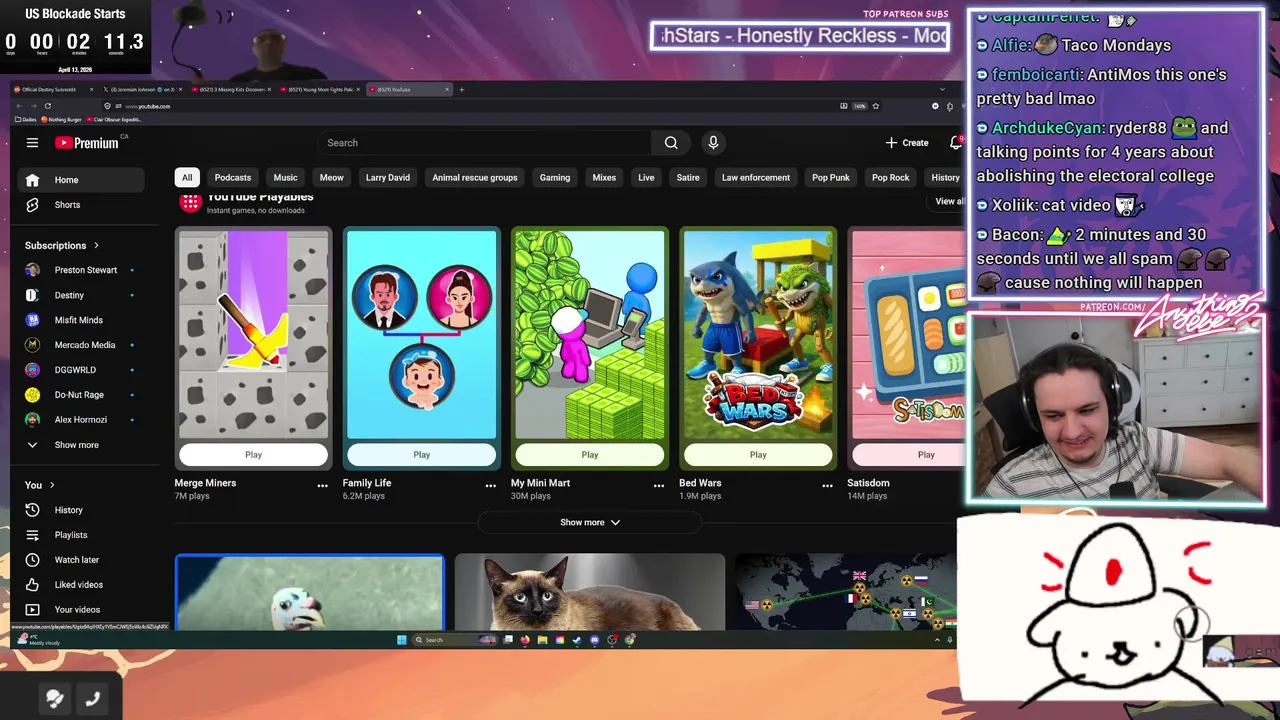Close the Official Destiny Subreddit tab
This screenshot has height=720, width=1280.
[91, 89]
